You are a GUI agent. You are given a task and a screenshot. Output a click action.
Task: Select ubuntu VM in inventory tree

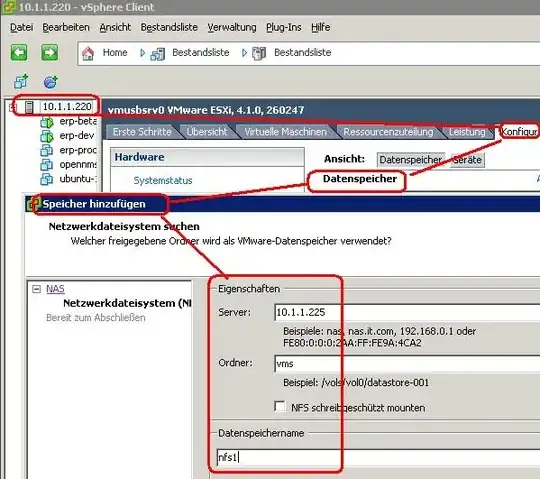tap(78, 179)
